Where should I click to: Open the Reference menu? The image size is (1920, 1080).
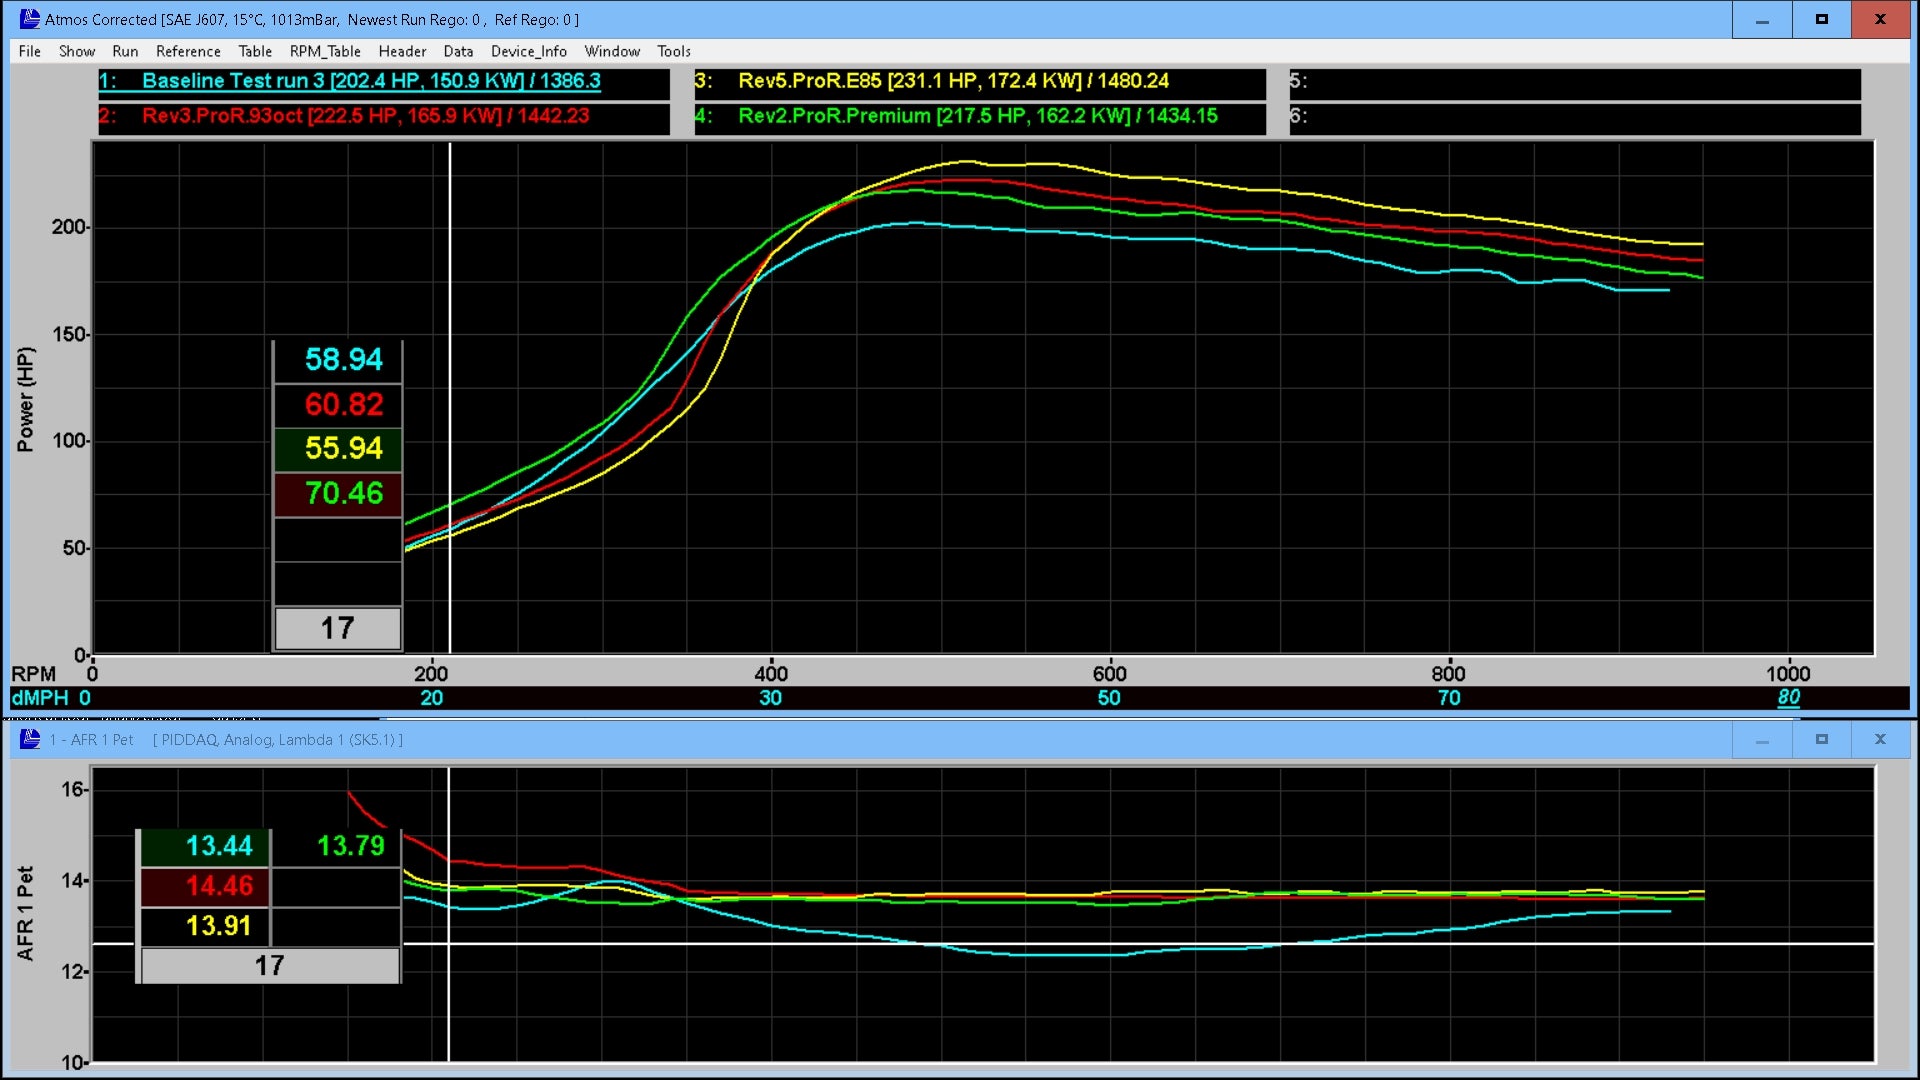tap(188, 51)
